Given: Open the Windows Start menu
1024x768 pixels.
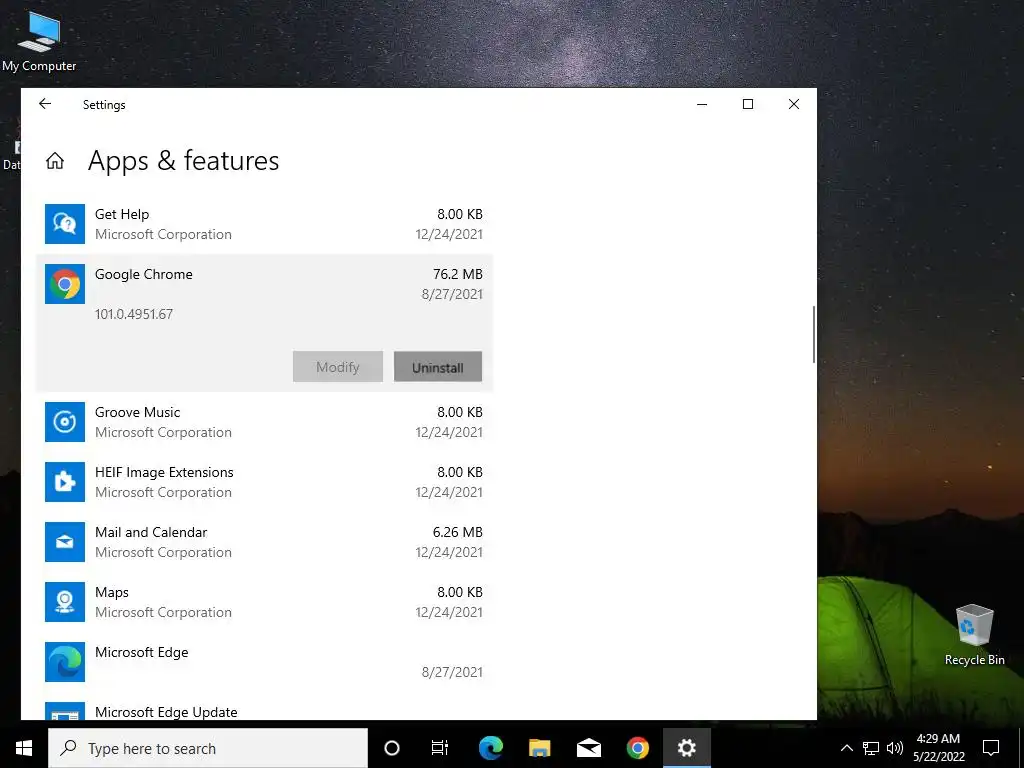Looking at the screenshot, I should click(24, 748).
